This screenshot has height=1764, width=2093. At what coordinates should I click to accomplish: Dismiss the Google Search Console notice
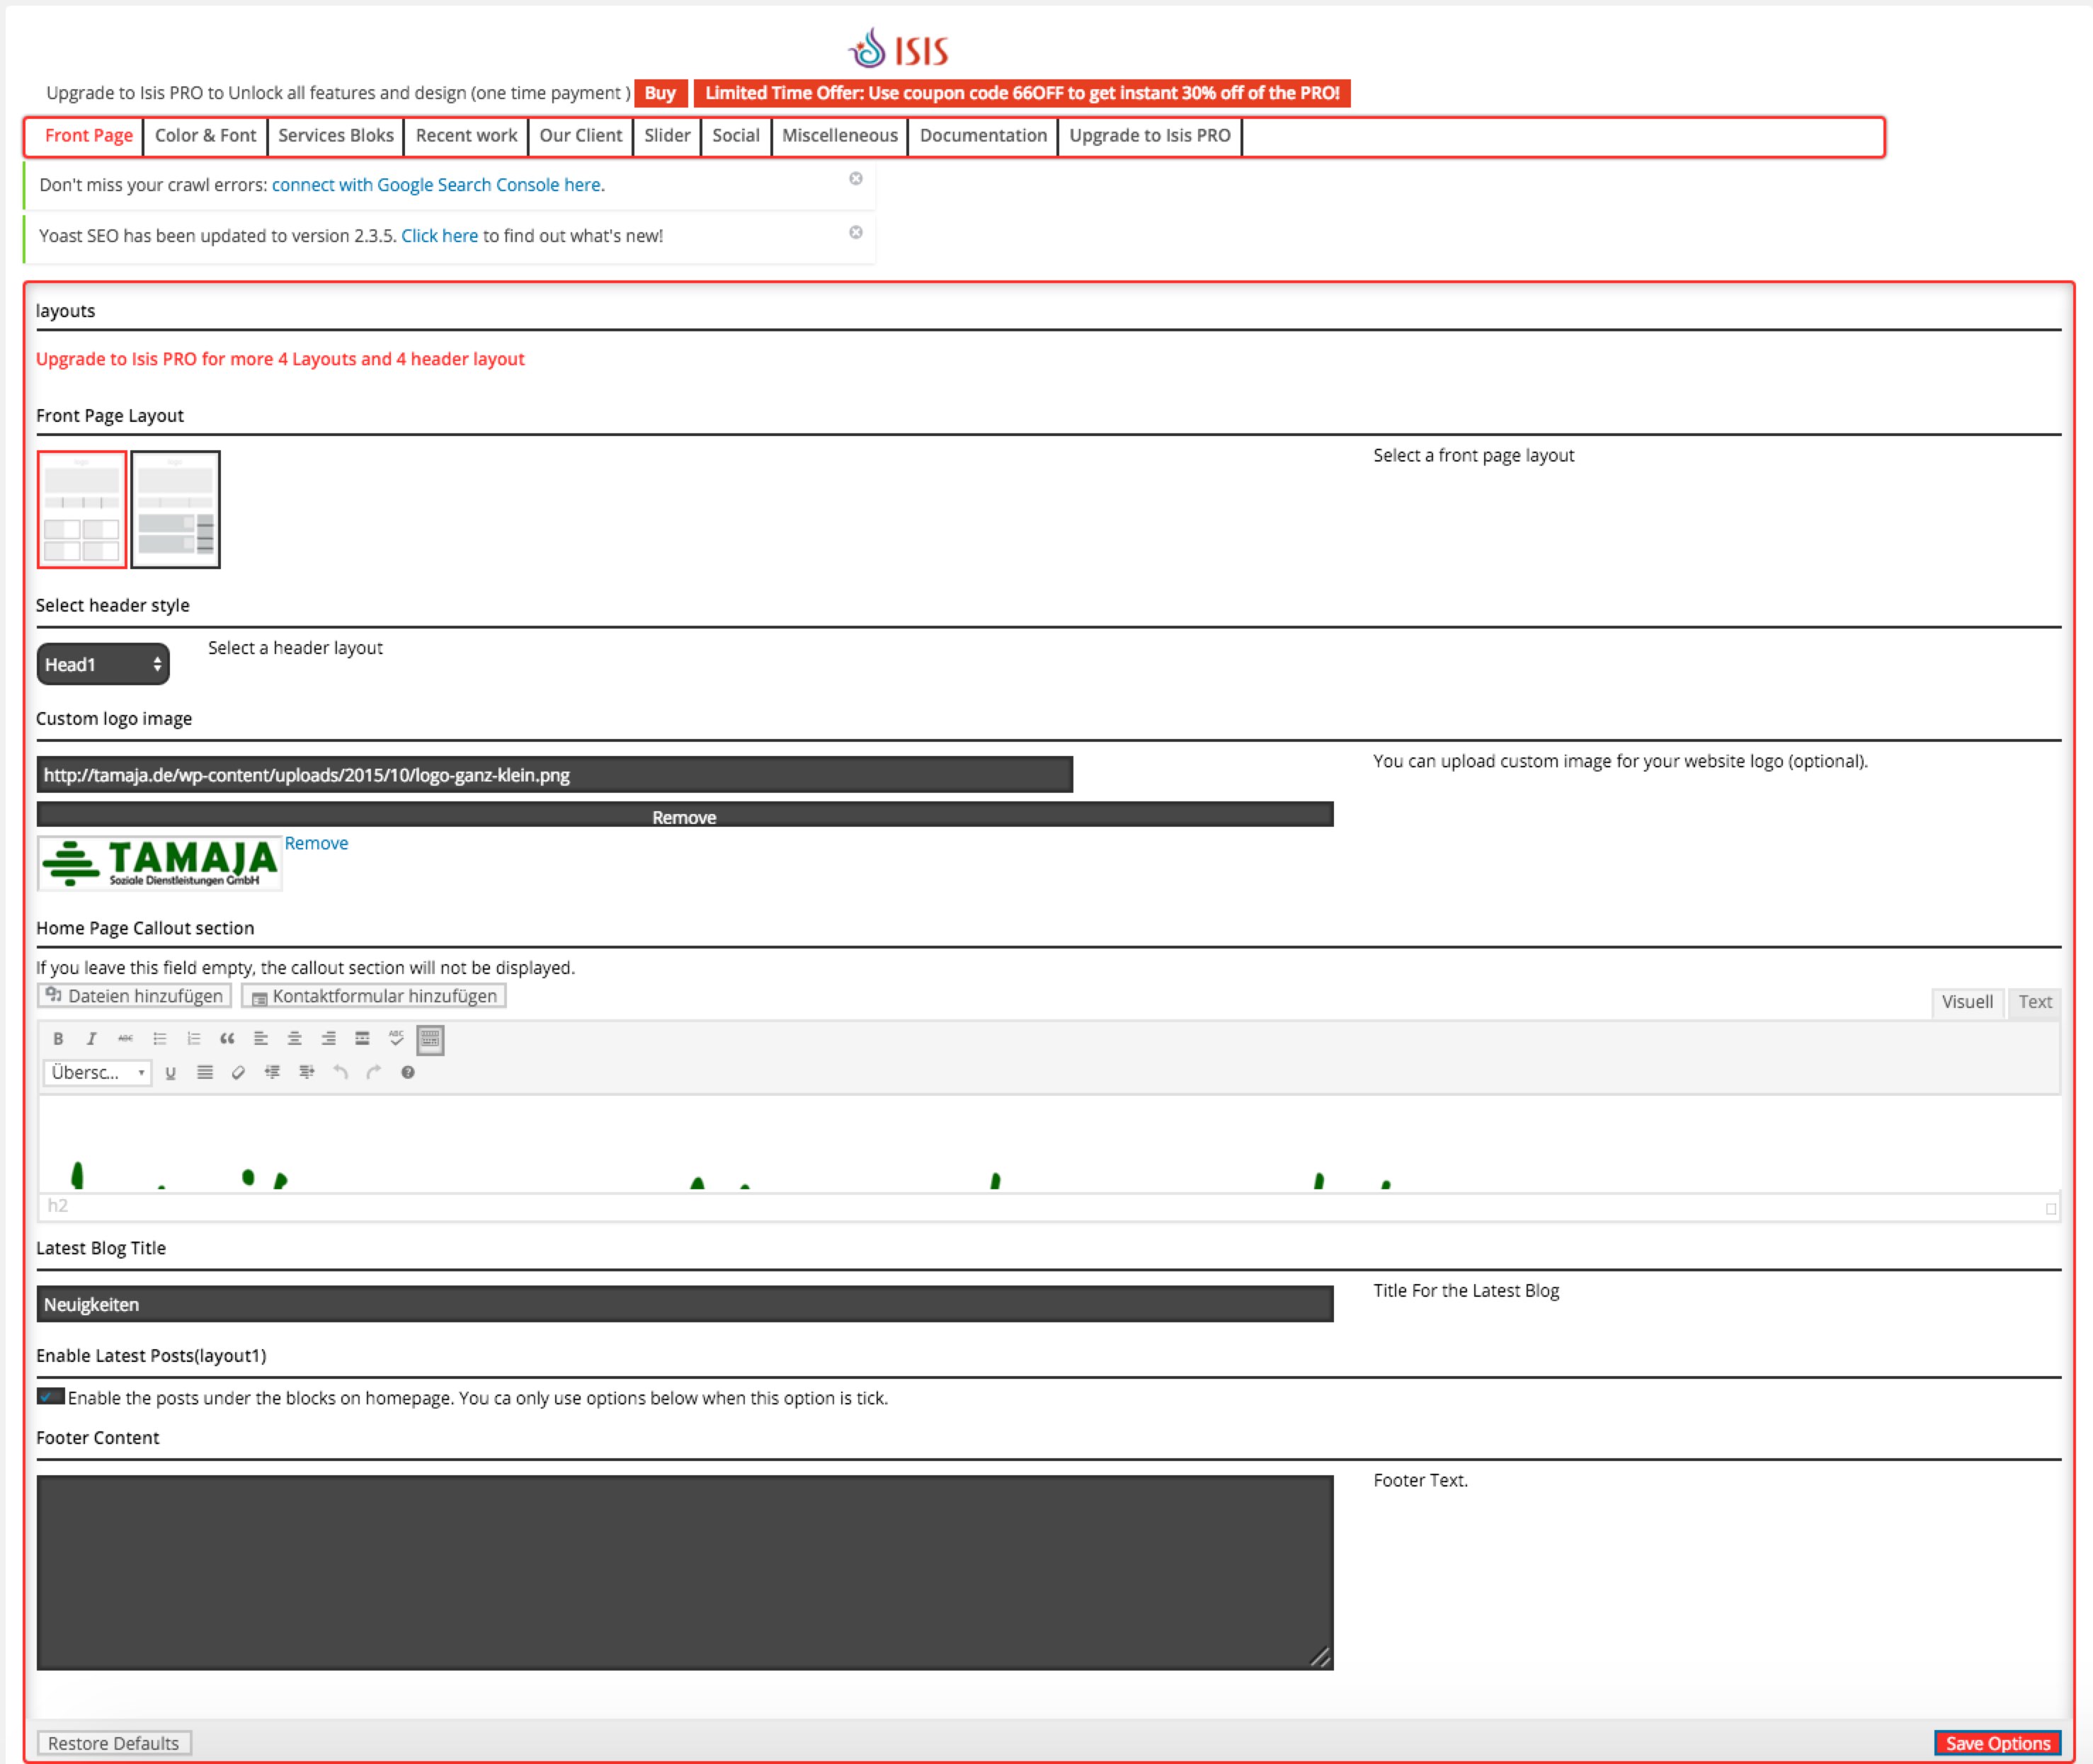click(x=855, y=179)
